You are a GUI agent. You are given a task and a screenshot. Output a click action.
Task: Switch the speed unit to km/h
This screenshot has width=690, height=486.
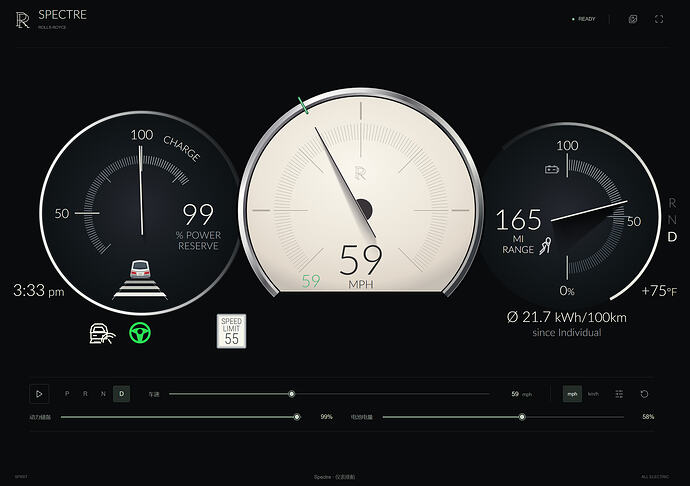[x=593, y=394]
